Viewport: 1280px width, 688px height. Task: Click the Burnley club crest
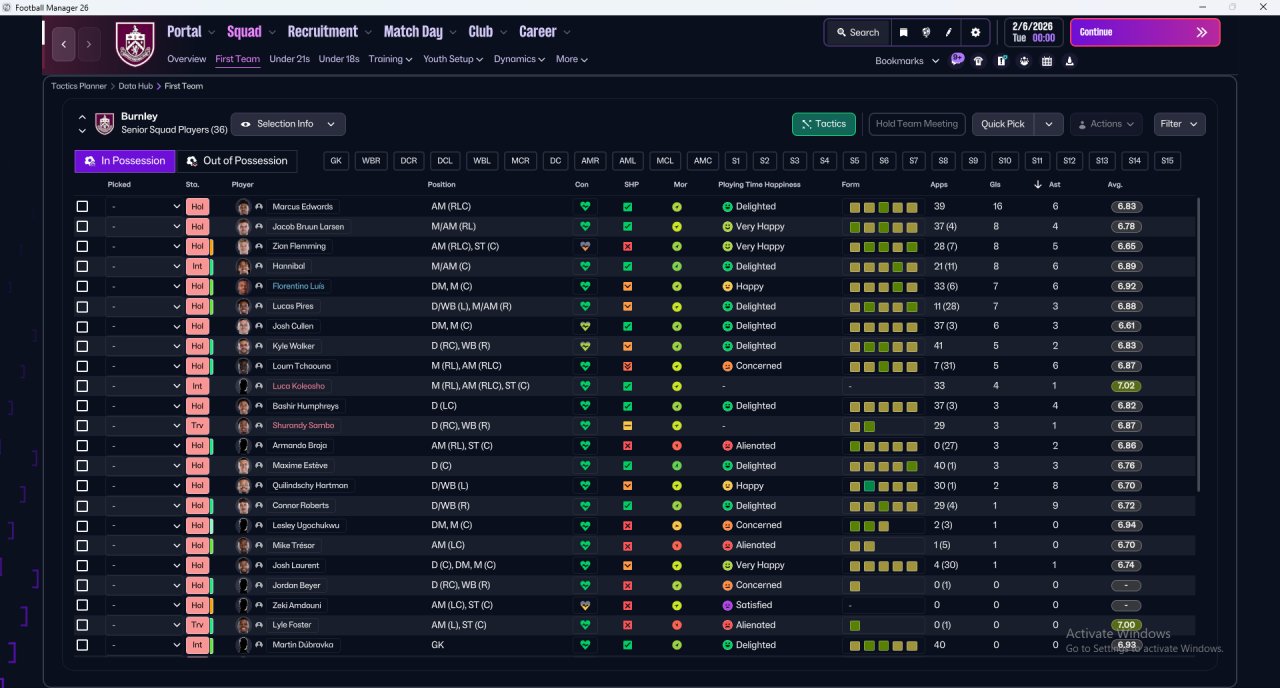click(x=132, y=43)
